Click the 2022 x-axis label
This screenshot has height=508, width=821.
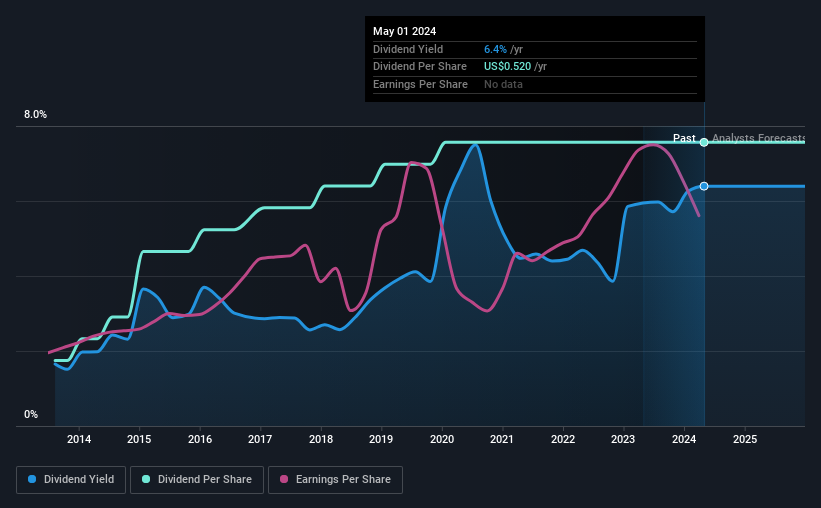[x=563, y=439]
